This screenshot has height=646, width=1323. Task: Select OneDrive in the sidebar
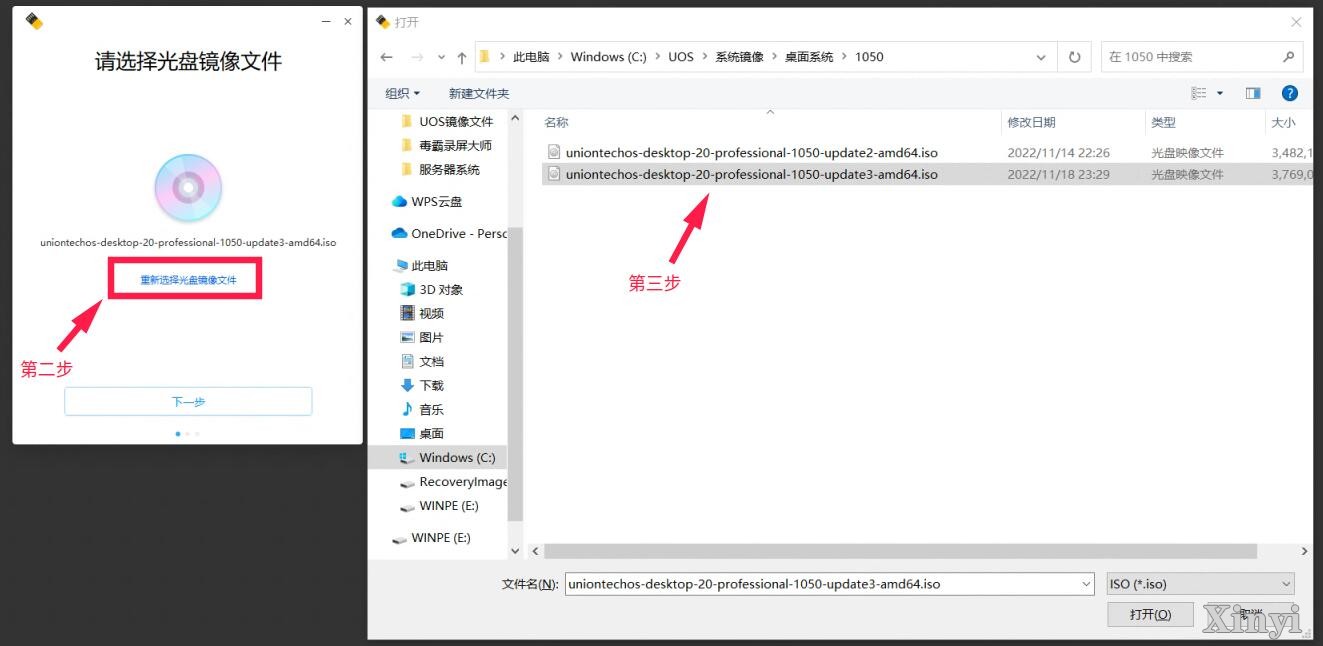pyautogui.click(x=449, y=233)
